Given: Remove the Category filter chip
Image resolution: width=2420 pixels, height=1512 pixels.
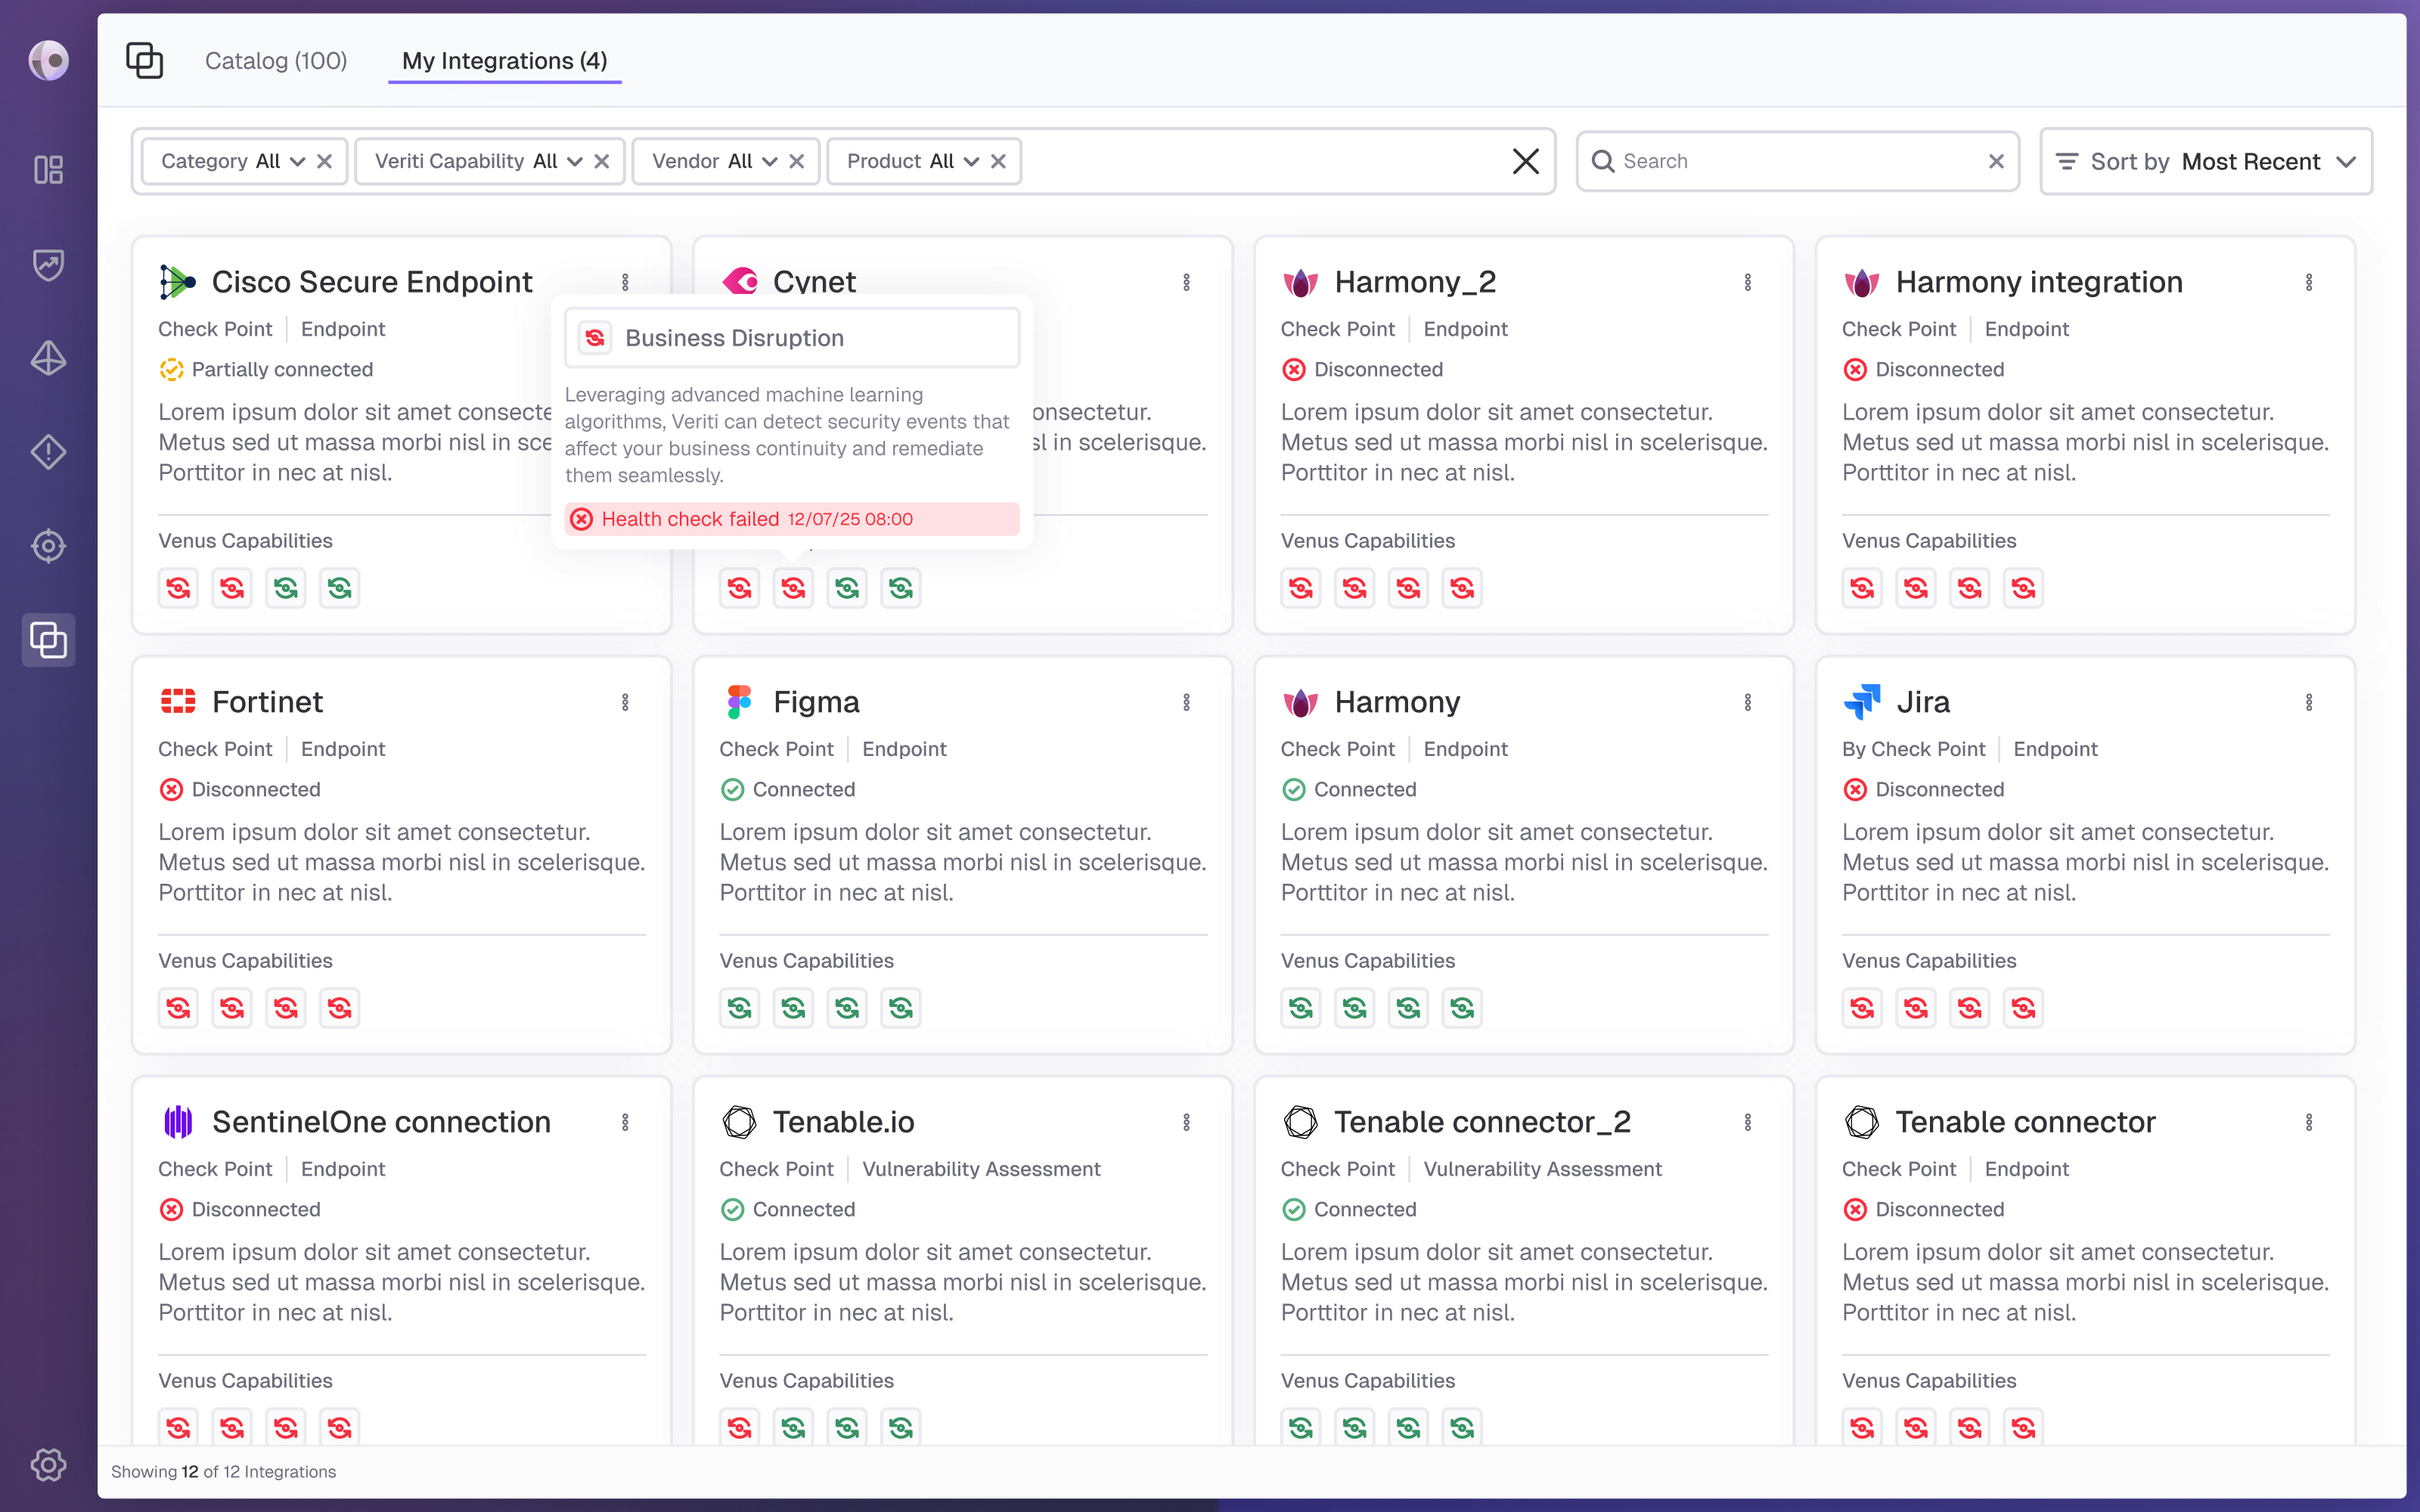Looking at the screenshot, I should click(324, 161).
